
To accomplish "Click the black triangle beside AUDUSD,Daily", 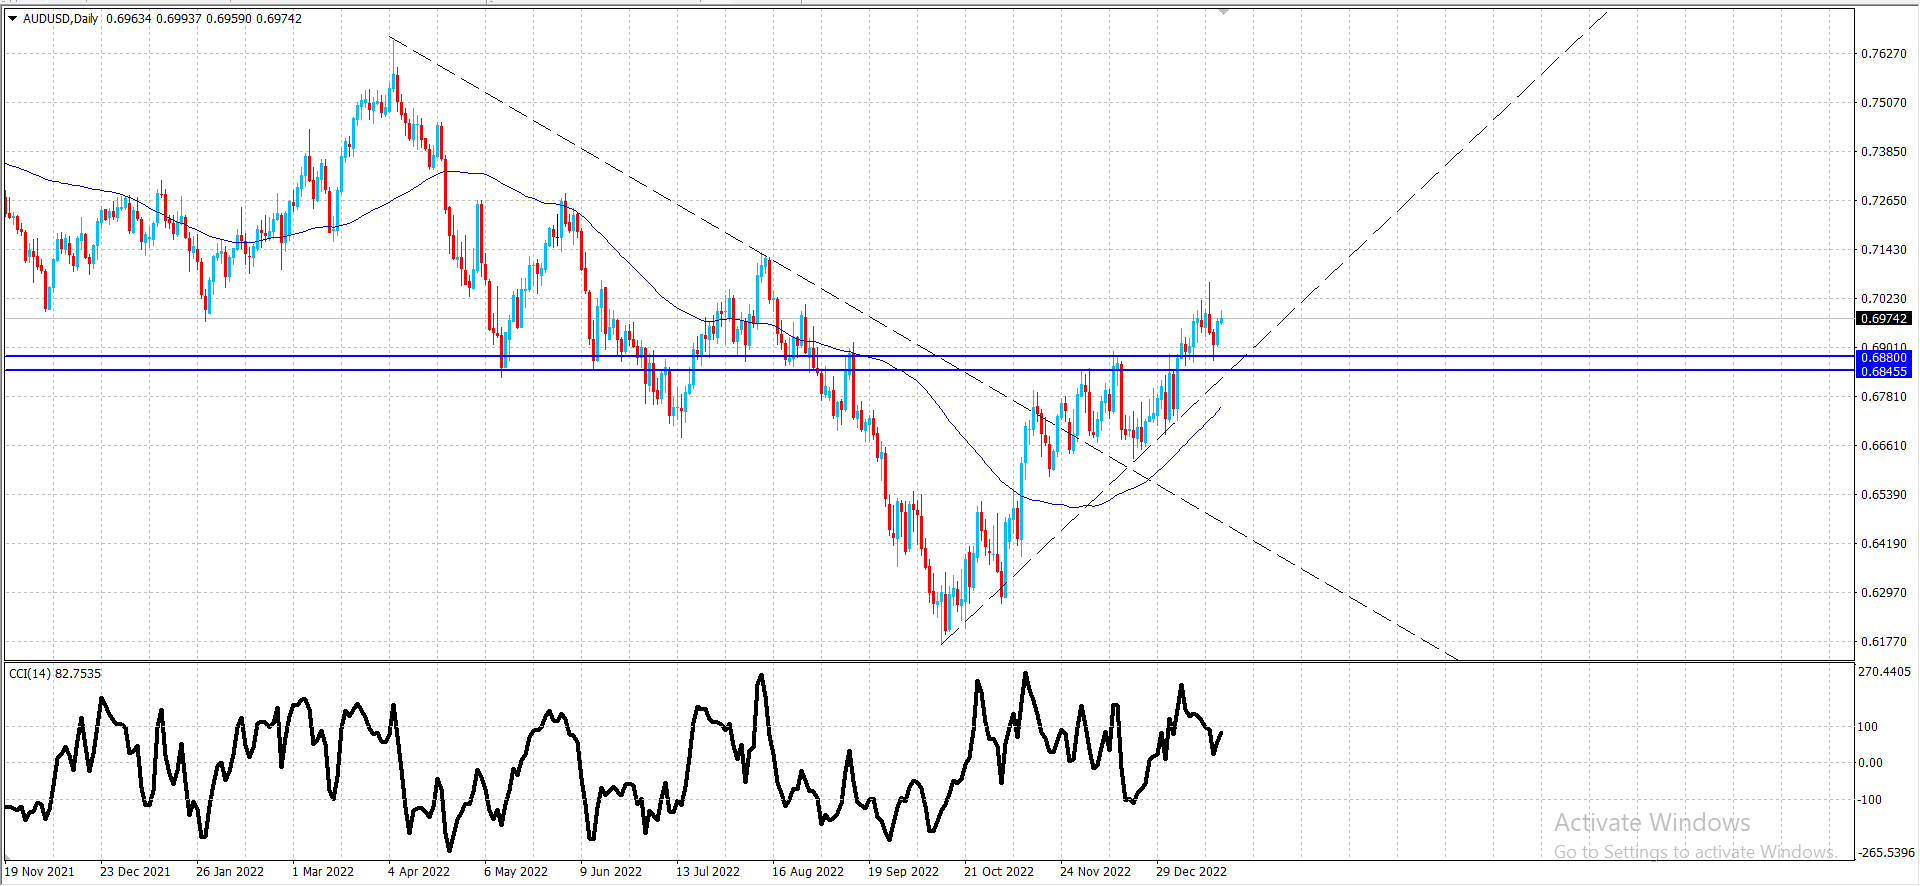I will [13, 19].
